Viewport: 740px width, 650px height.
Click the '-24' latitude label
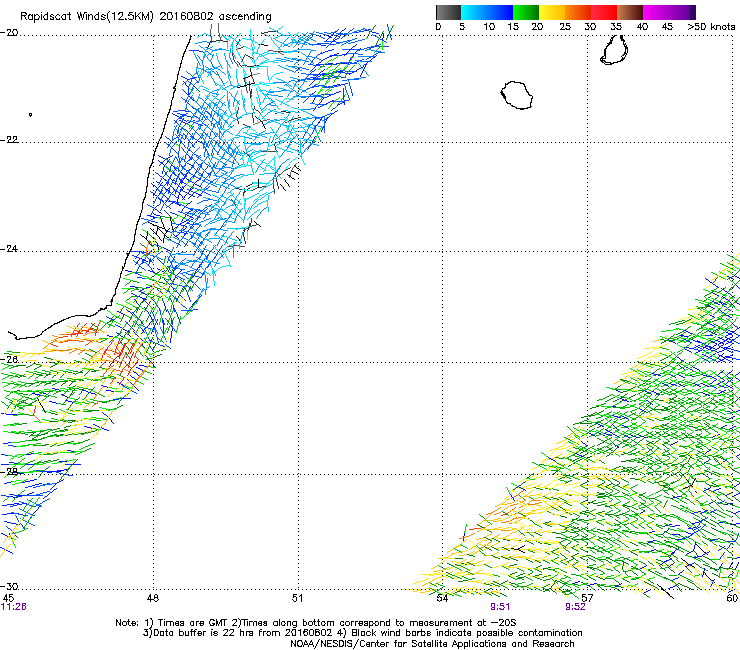coord(9,249)
